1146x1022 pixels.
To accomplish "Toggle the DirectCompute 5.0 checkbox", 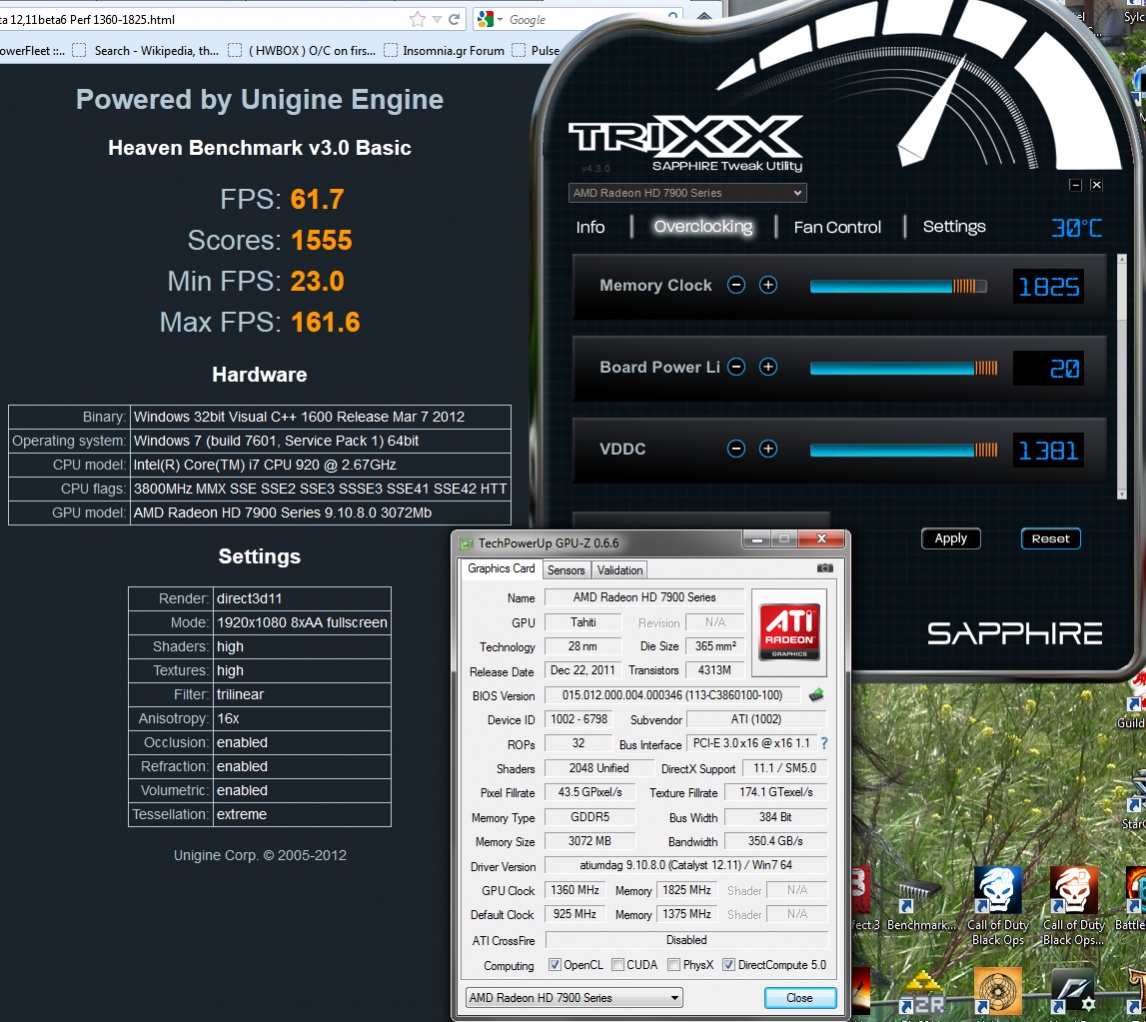I will 729,965.
